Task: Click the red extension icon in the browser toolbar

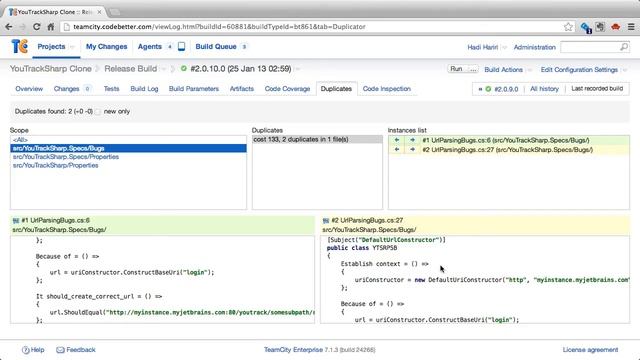Action: pos(616,27)
